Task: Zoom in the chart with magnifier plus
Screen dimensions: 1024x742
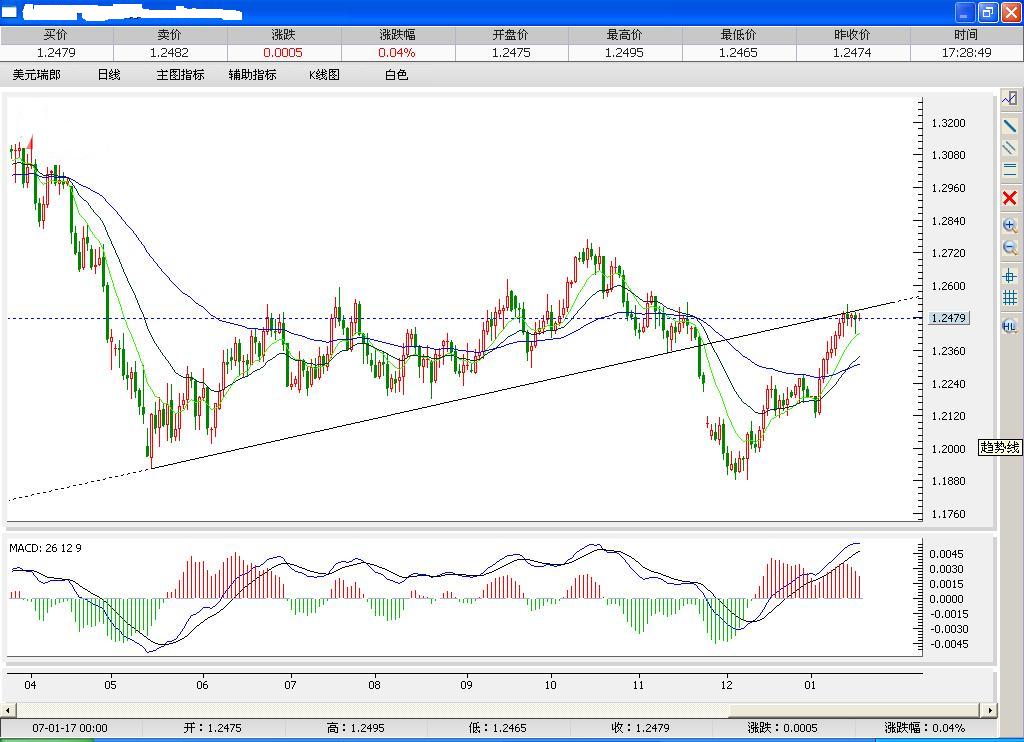Action: [1010, 225]
